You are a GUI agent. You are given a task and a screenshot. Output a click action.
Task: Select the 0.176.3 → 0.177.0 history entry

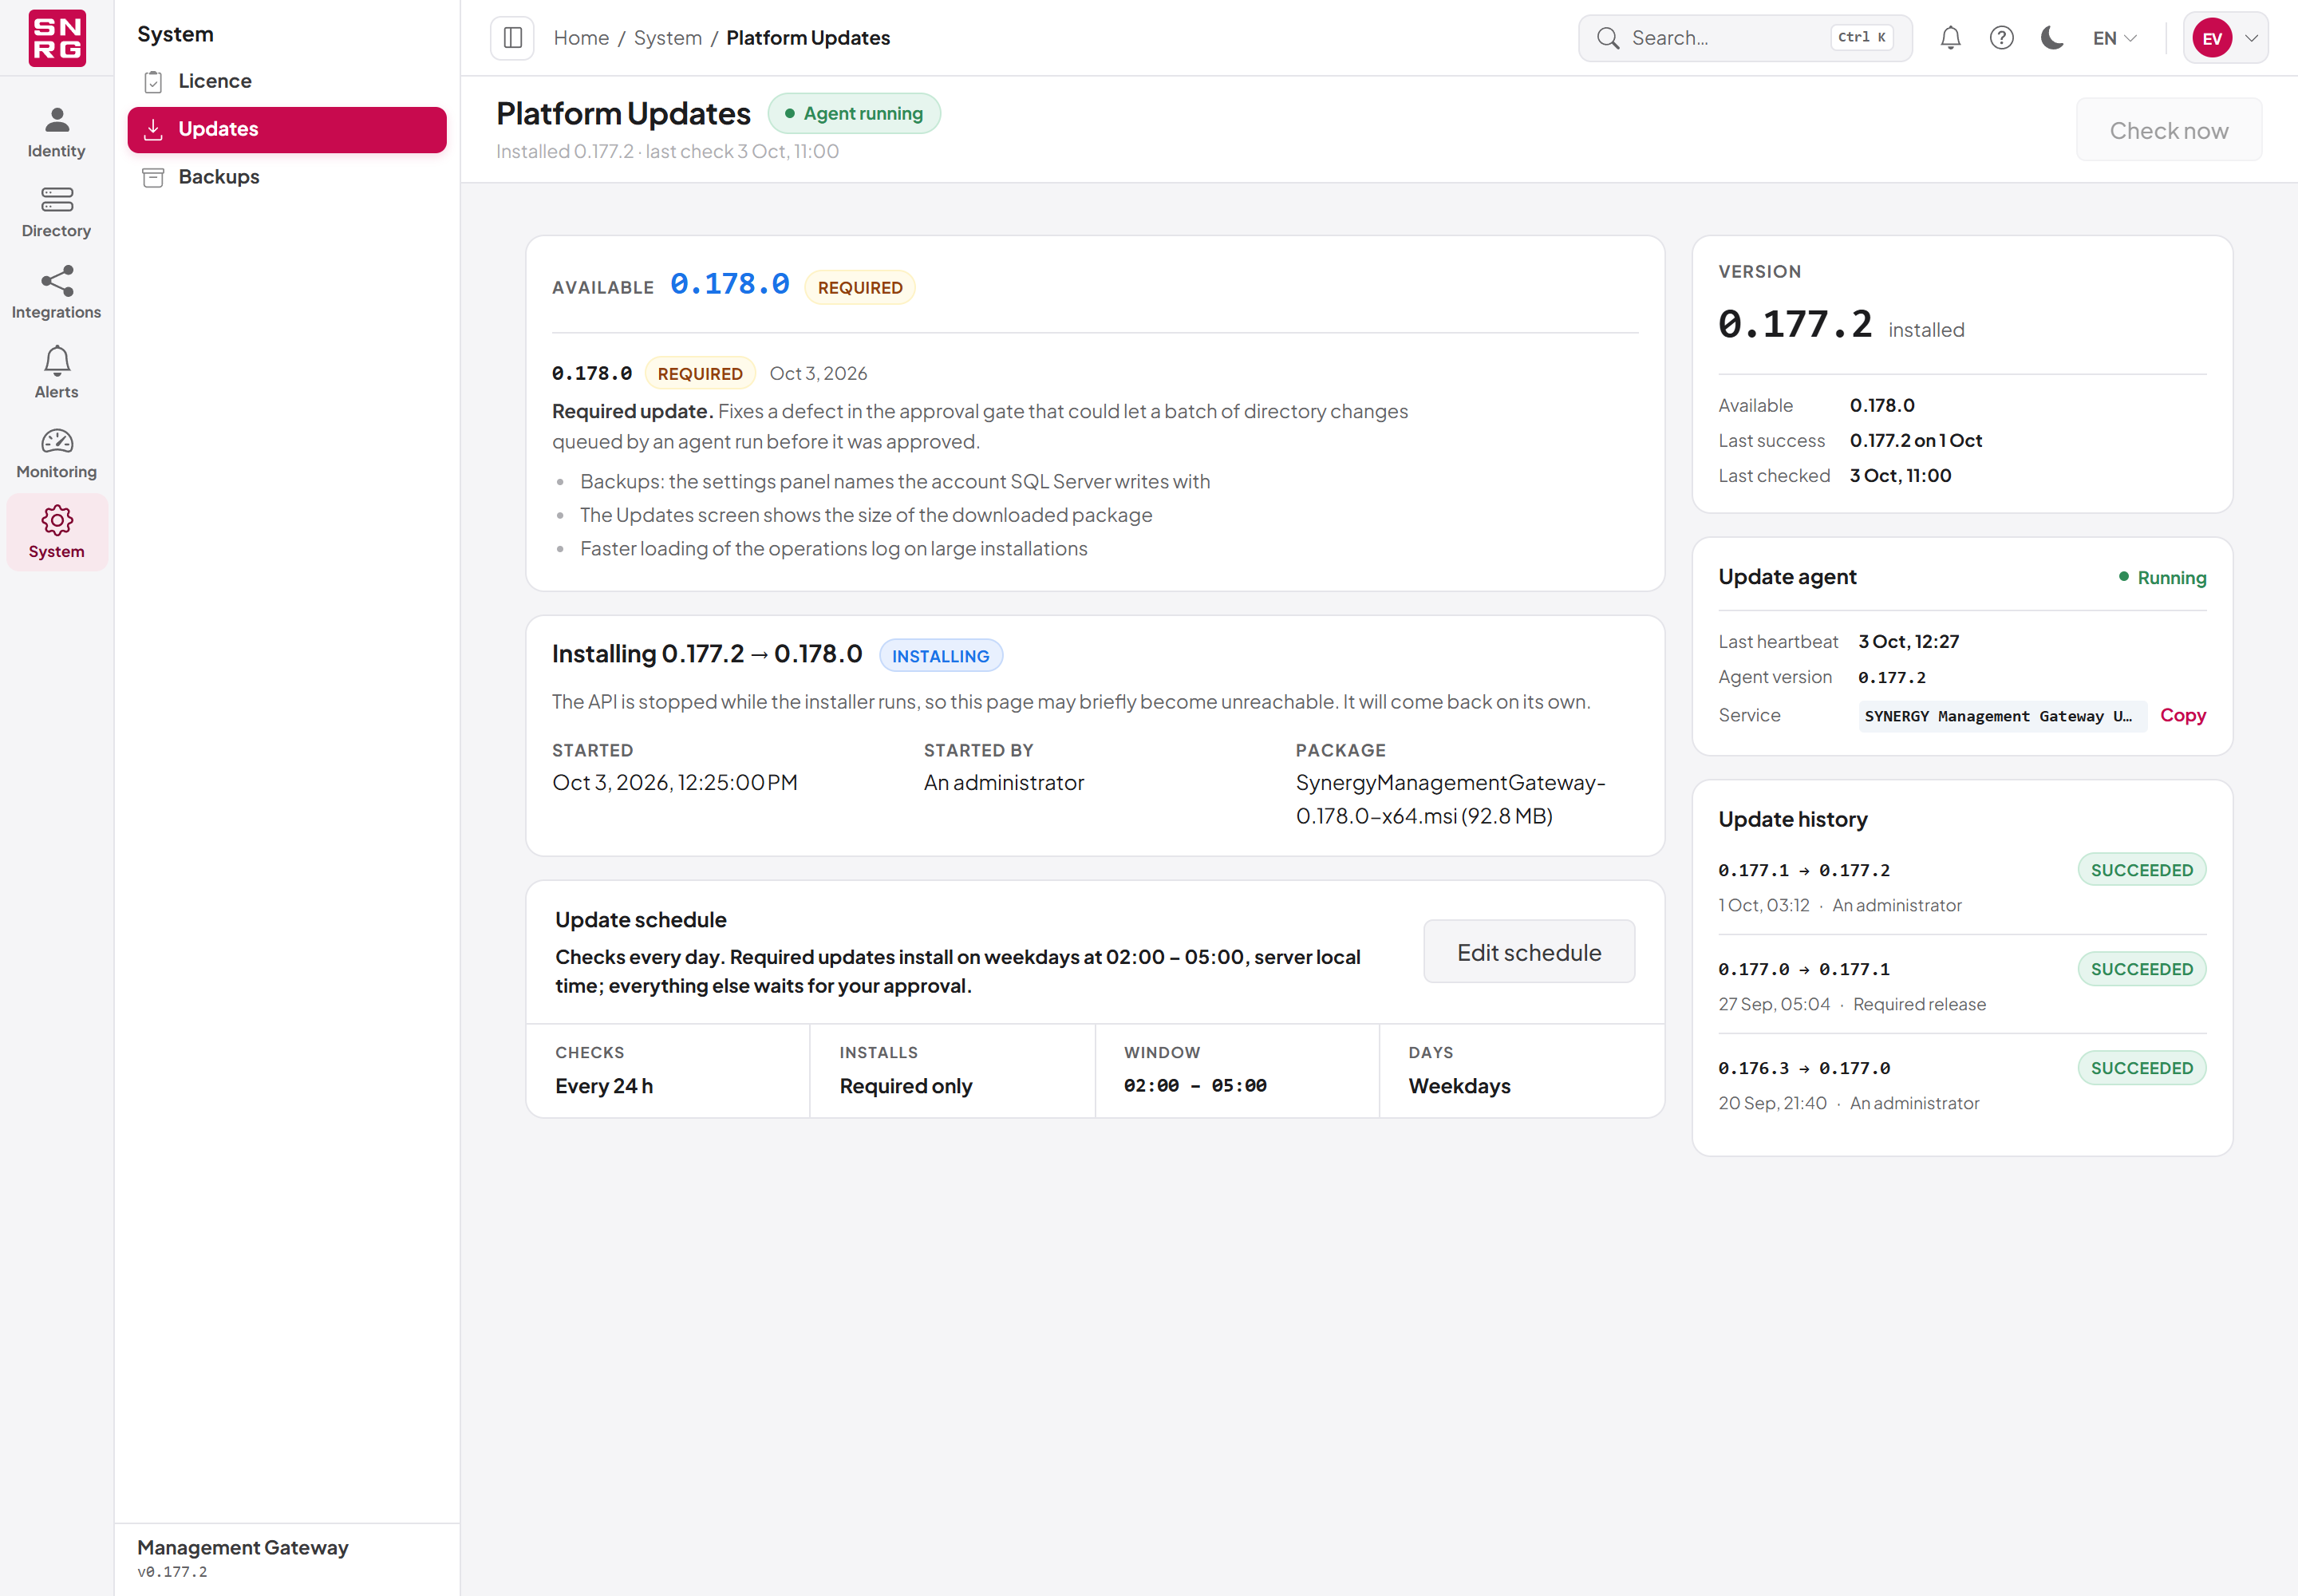coord(1961,1084)
